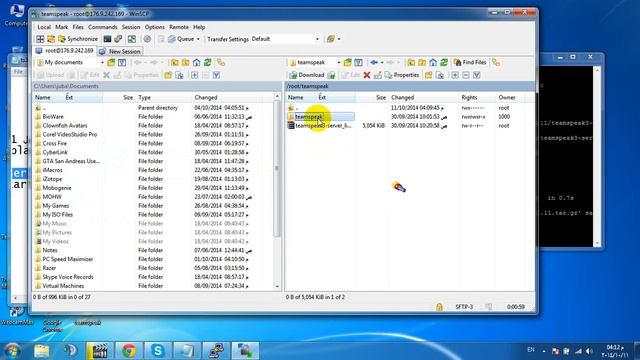
Task: Click the local panel filter icon
Action: (x=122, y=62)
